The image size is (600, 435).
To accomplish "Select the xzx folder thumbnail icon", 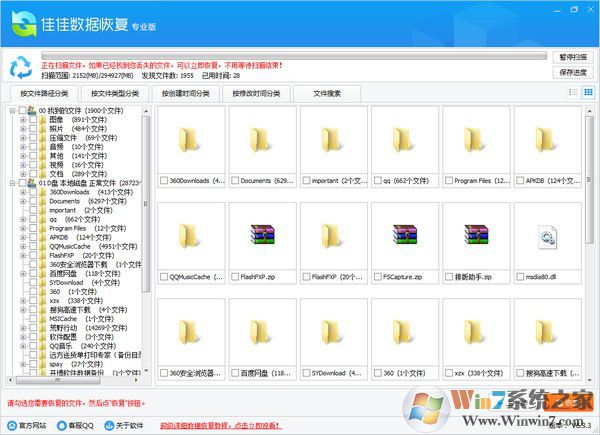I will click(x=475, y=332).
